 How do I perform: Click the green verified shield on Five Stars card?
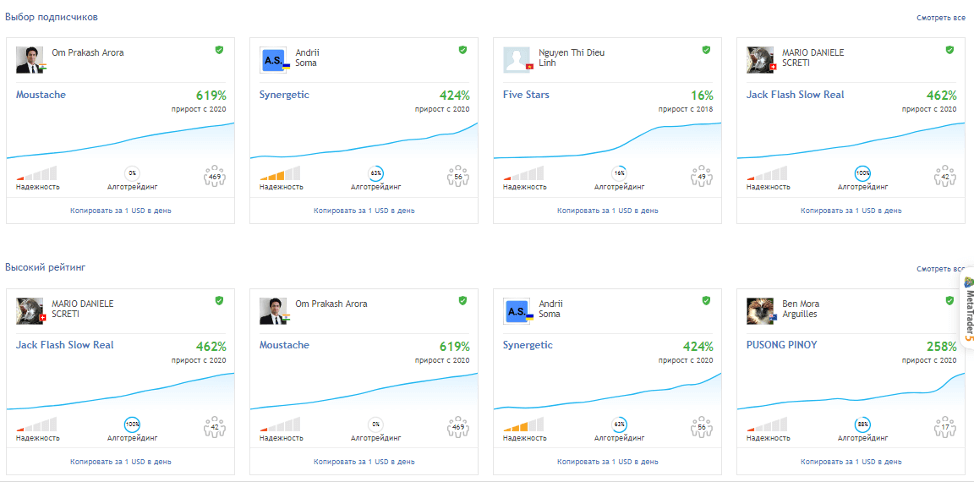pos(706,49)
